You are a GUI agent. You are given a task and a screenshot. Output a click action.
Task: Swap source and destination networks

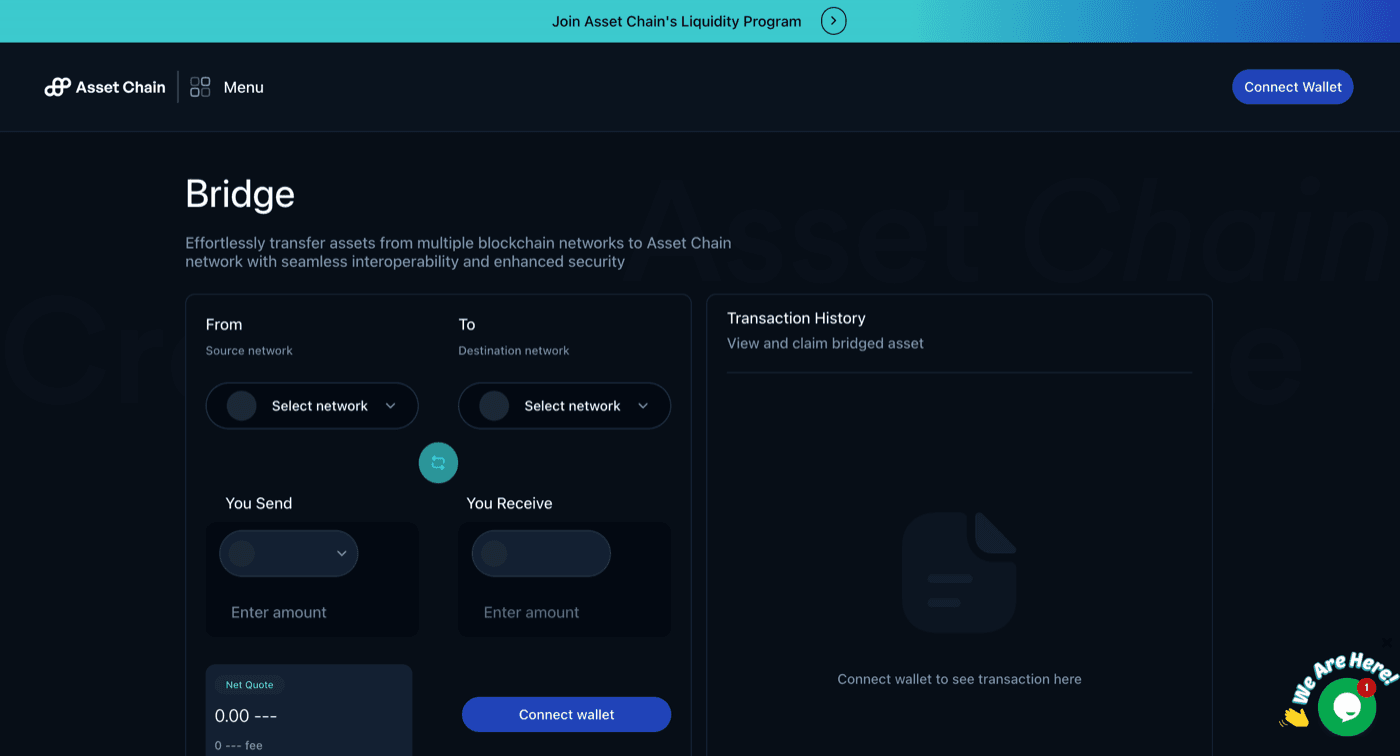pos(438,463)
